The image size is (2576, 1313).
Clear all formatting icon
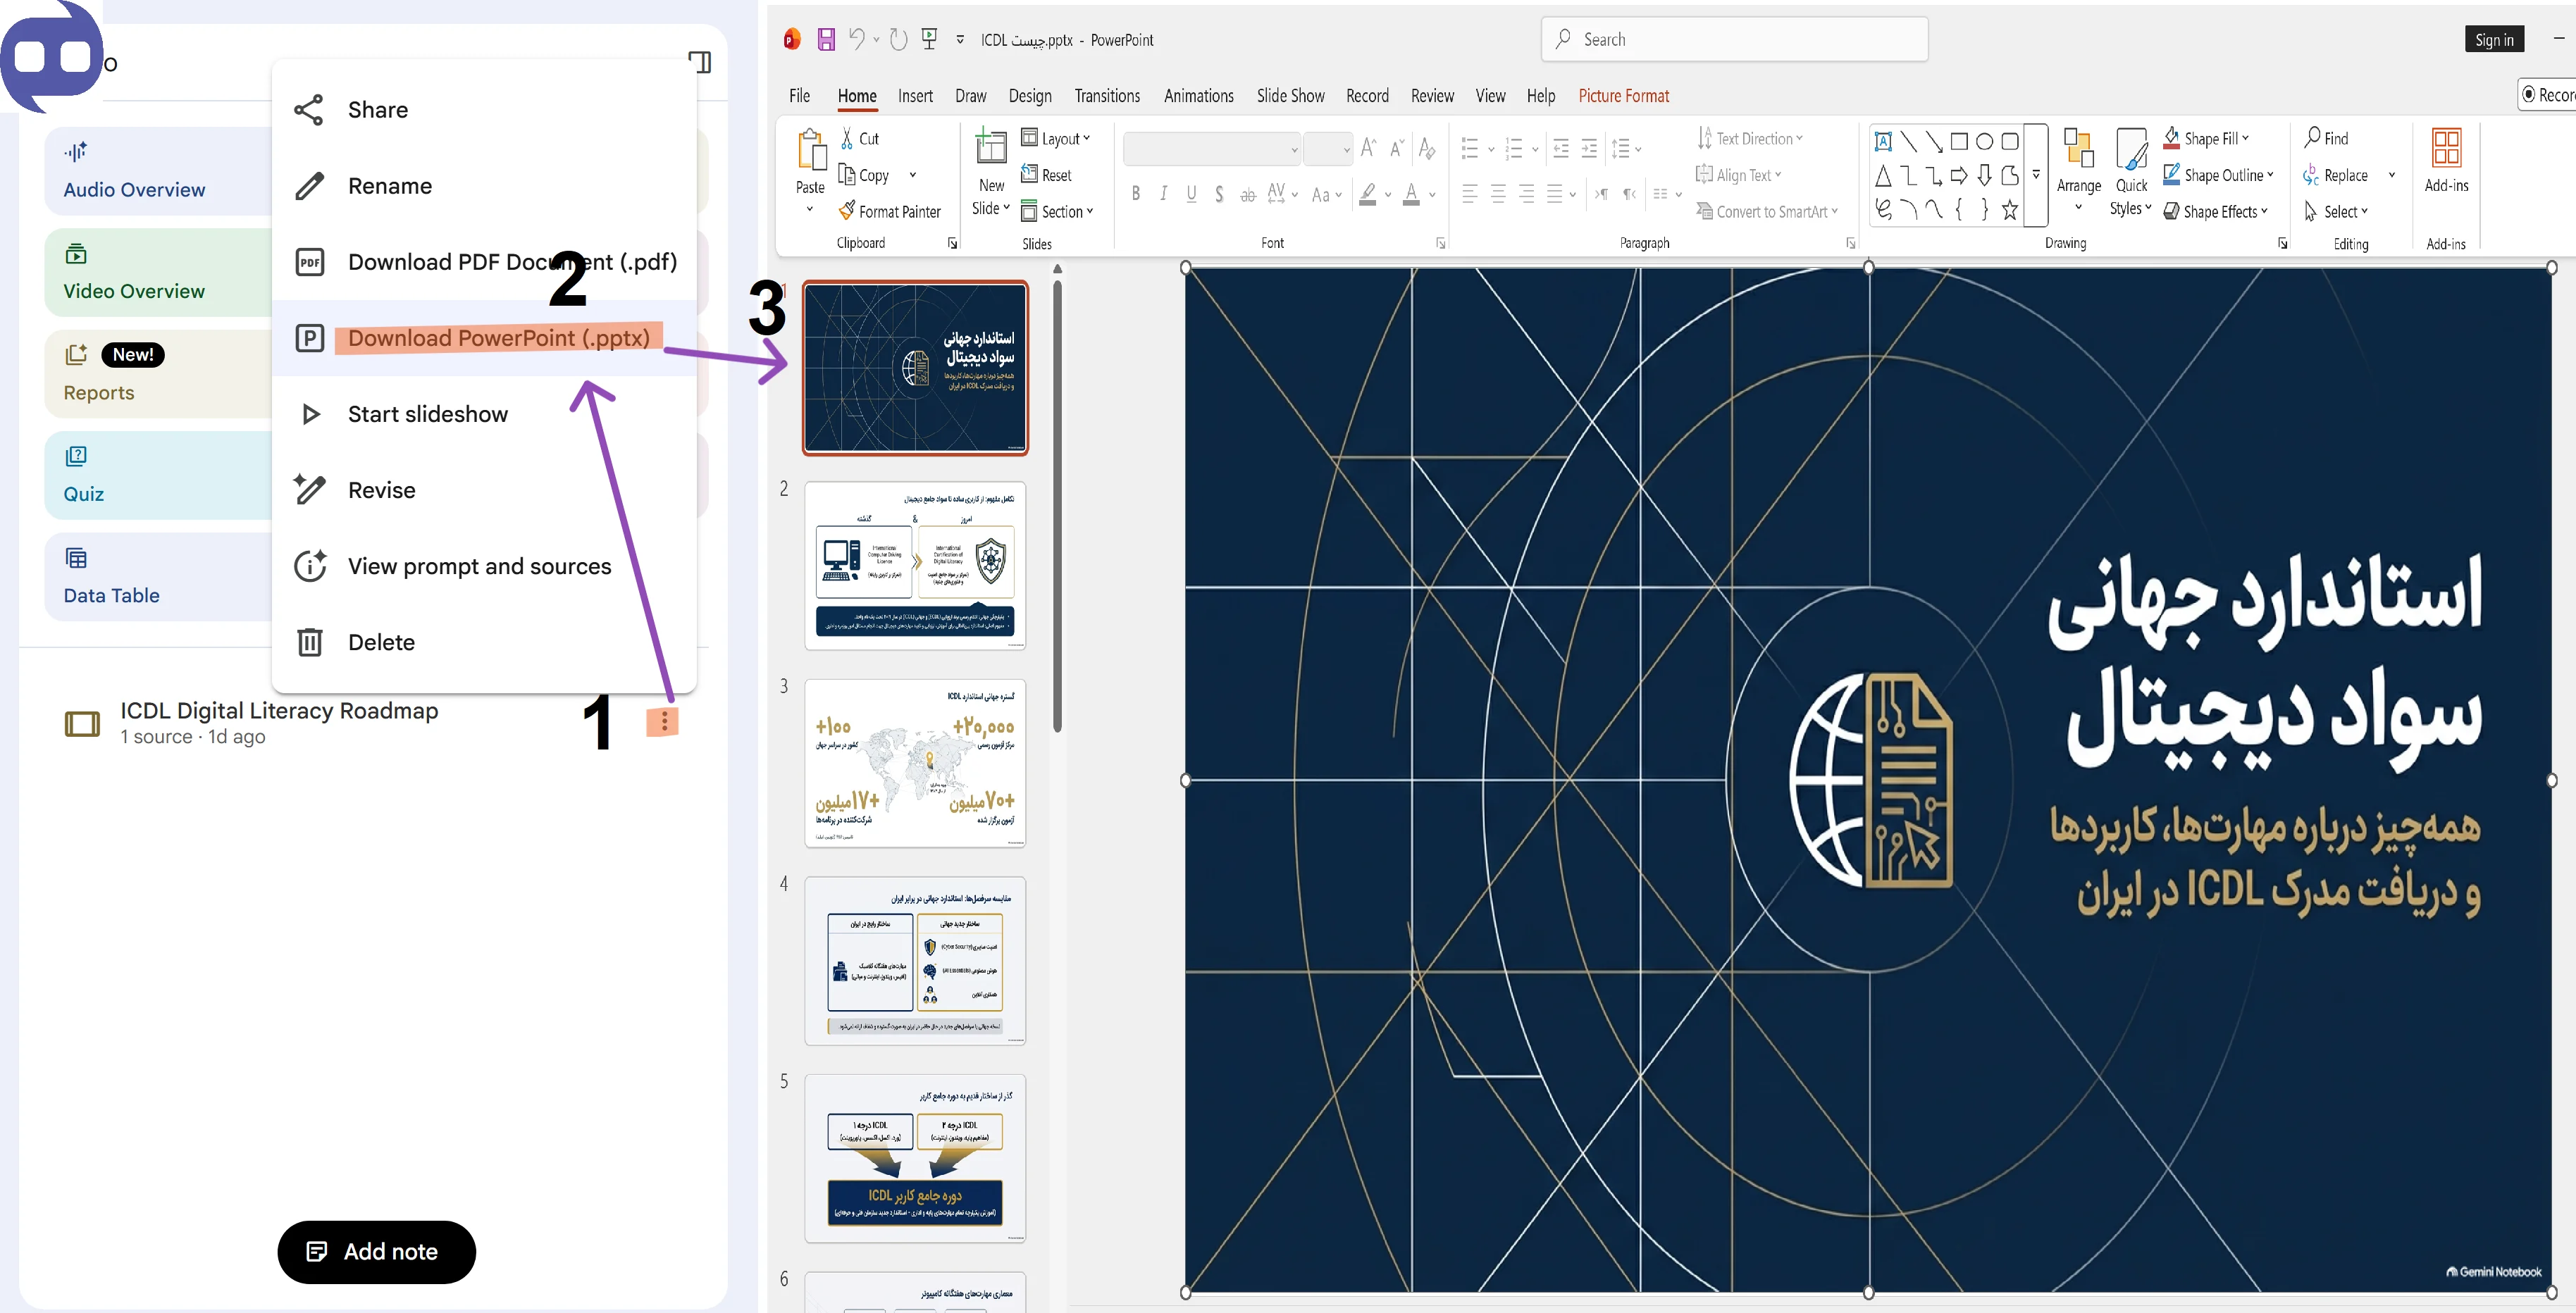click(1427, 149)
